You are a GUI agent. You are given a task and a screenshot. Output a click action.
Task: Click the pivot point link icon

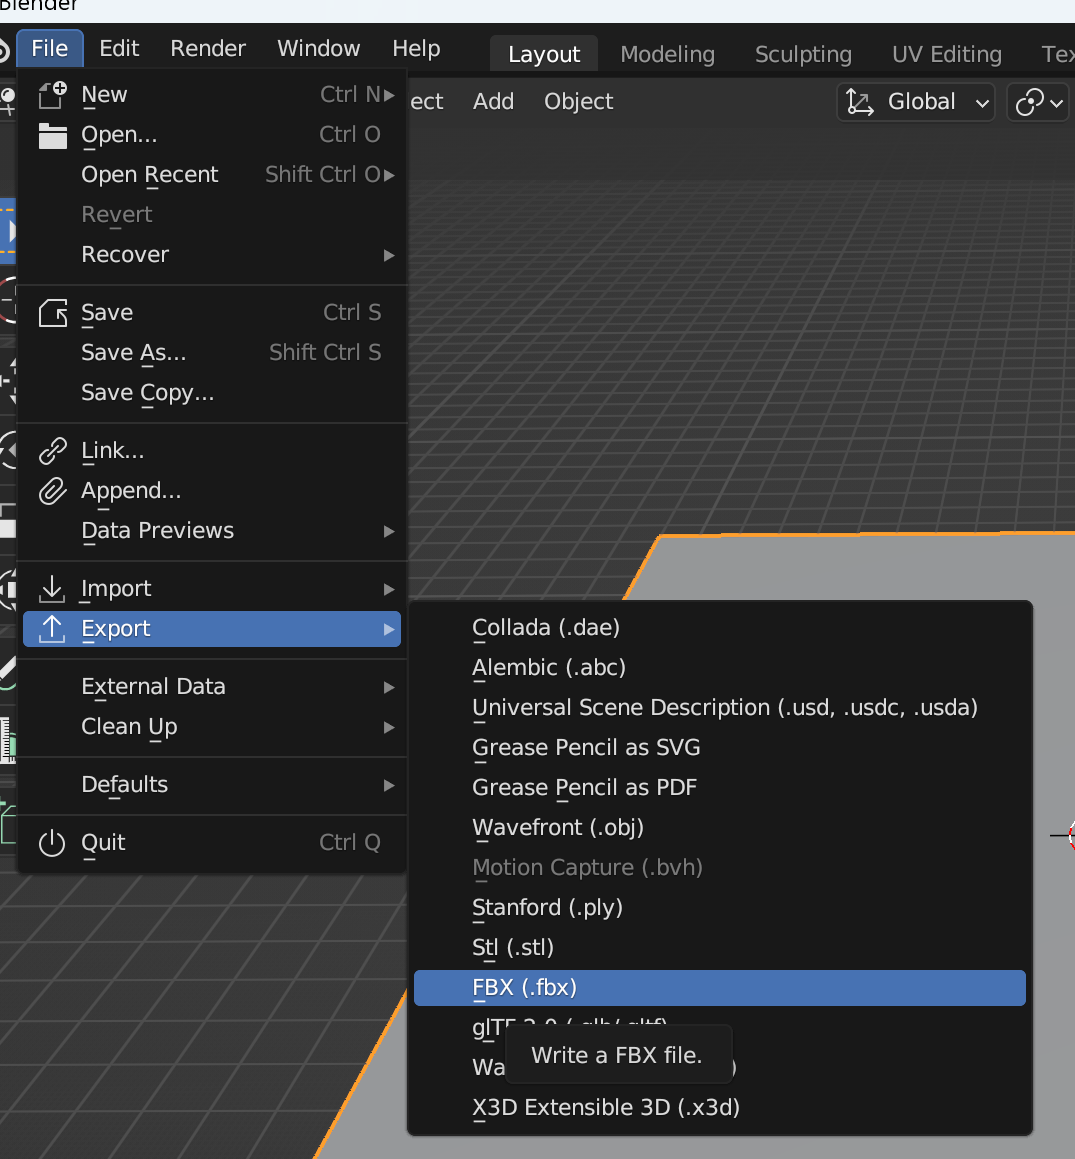(1030, 102)
